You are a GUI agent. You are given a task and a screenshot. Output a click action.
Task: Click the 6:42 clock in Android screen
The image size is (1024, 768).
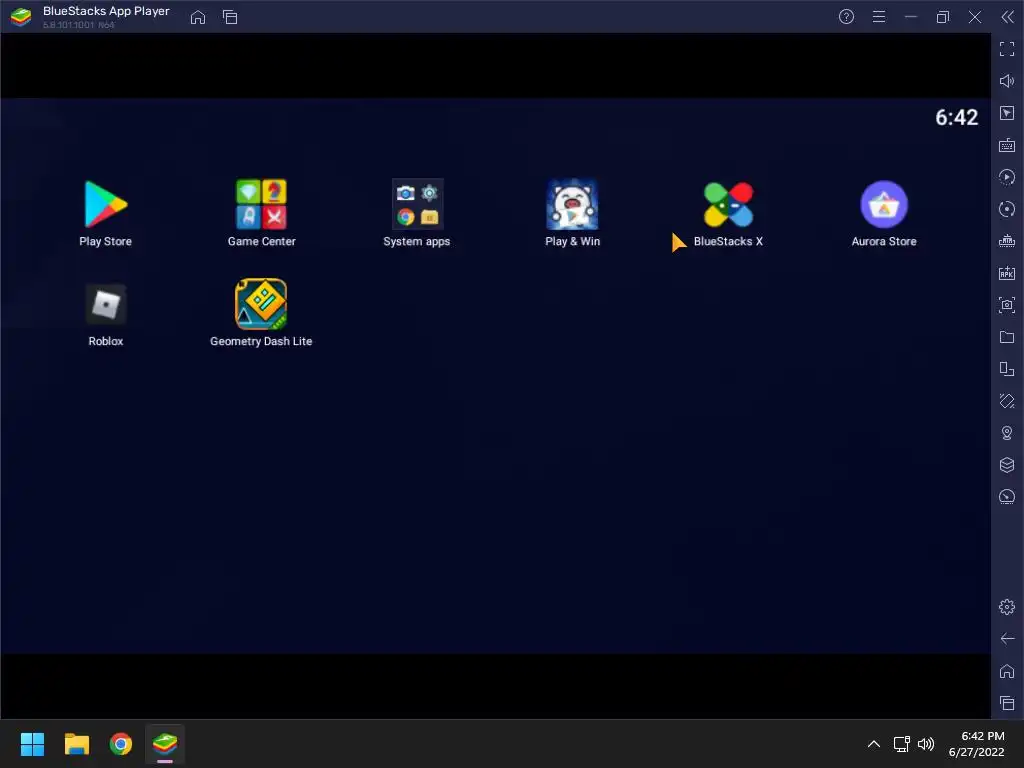coord(956,118)
